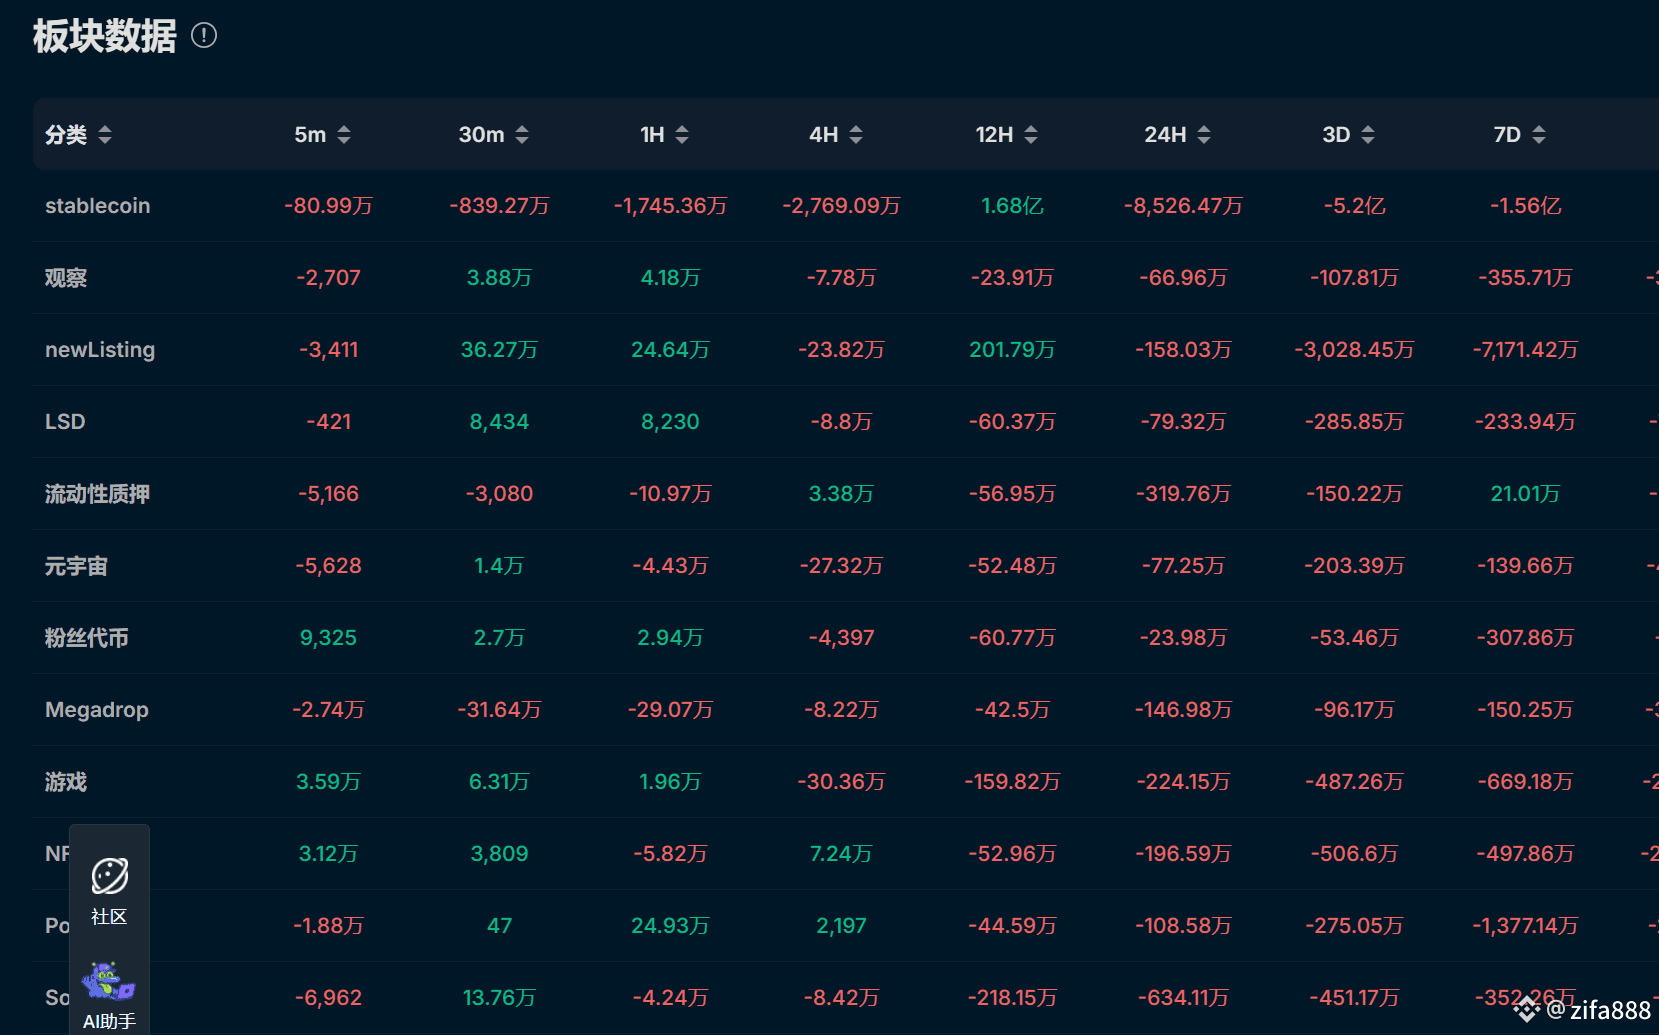The height and width of the screenshot is (1035, 1659).
Task: Click the 分类 column header text
Action: pos(66,135)
